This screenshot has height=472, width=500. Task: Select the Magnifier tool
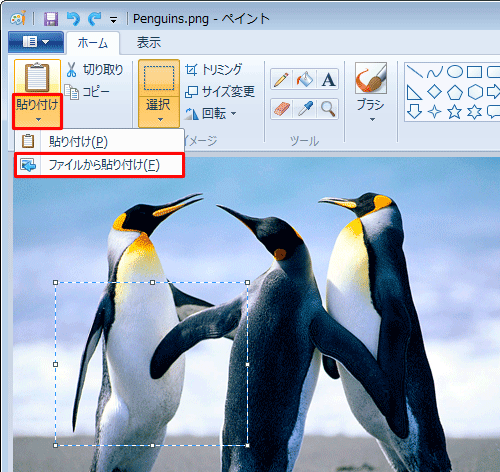[328, 109]
